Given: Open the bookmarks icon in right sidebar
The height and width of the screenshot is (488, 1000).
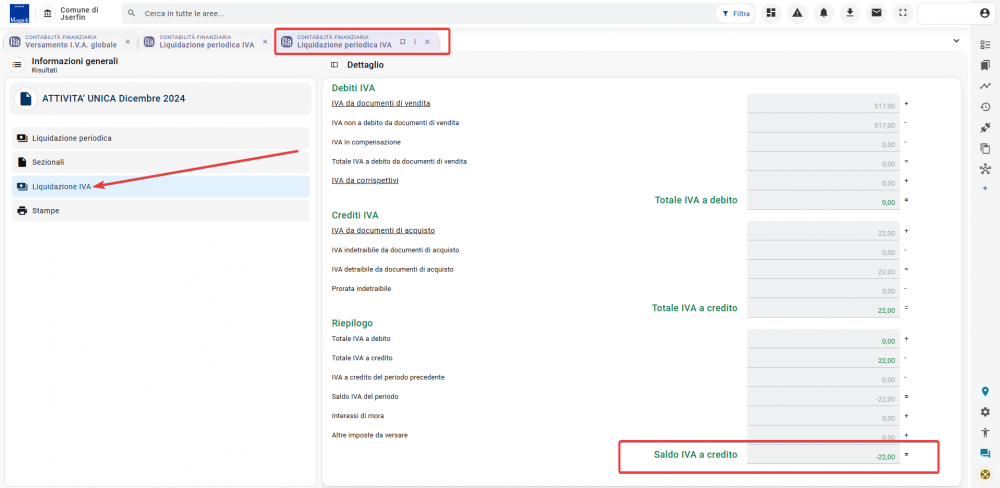Looking at the screenshot, I should point(985,65).
